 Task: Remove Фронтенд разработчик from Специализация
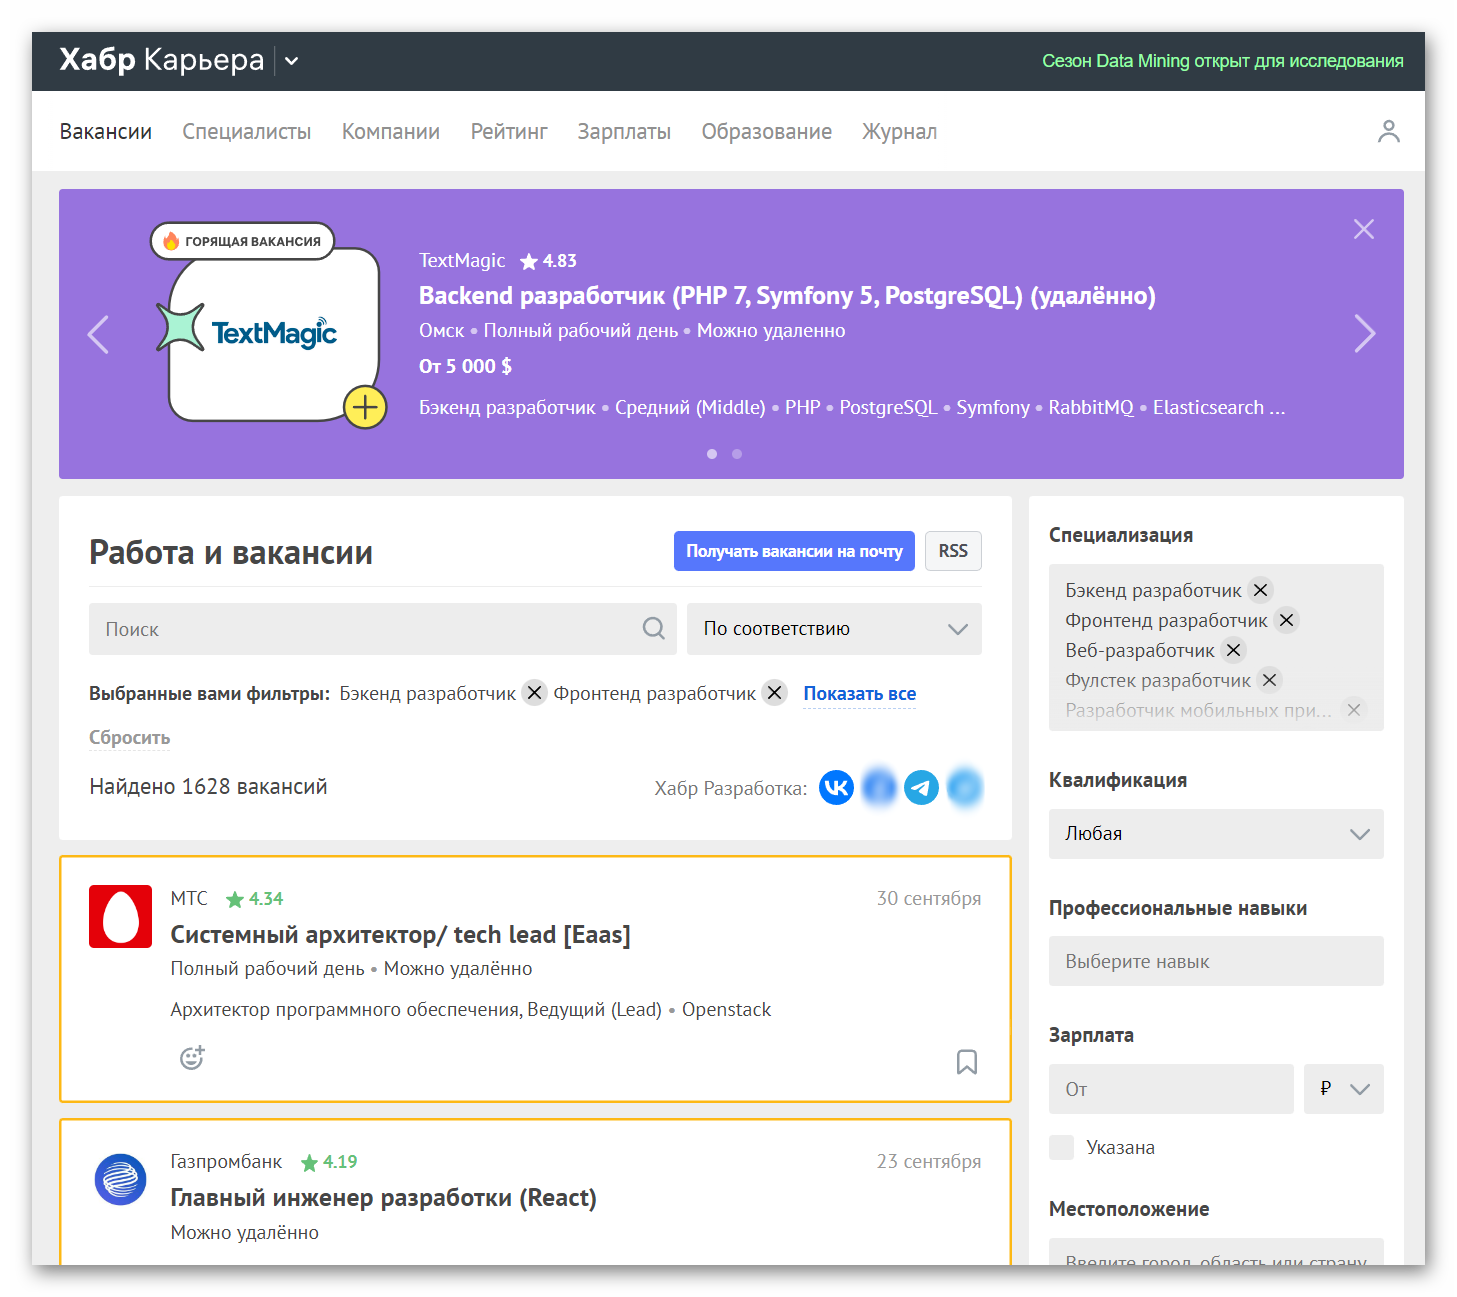pyautogui.click(x=1287, y=620)
